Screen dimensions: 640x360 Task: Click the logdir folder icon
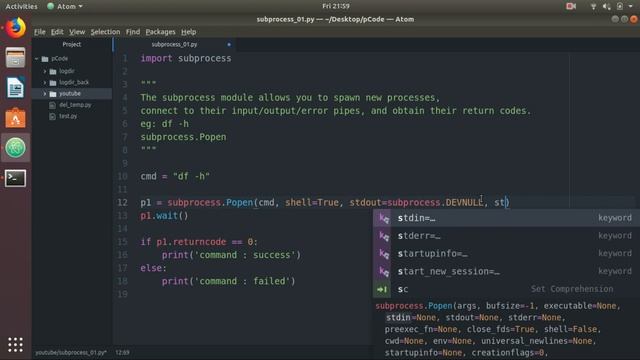pos(53,71)
